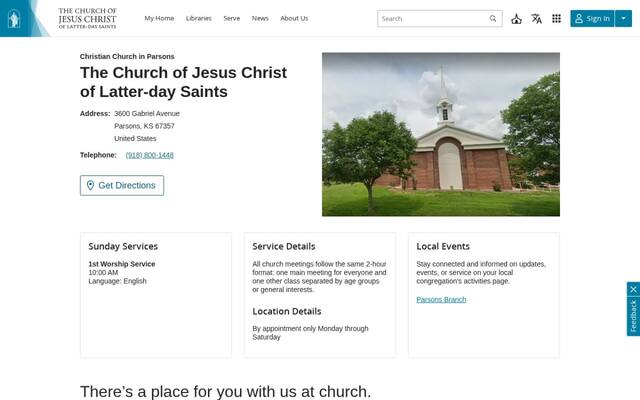Click the Service Details heading
The width and height of the screenshot is (640, 400).
pos(284,247)
